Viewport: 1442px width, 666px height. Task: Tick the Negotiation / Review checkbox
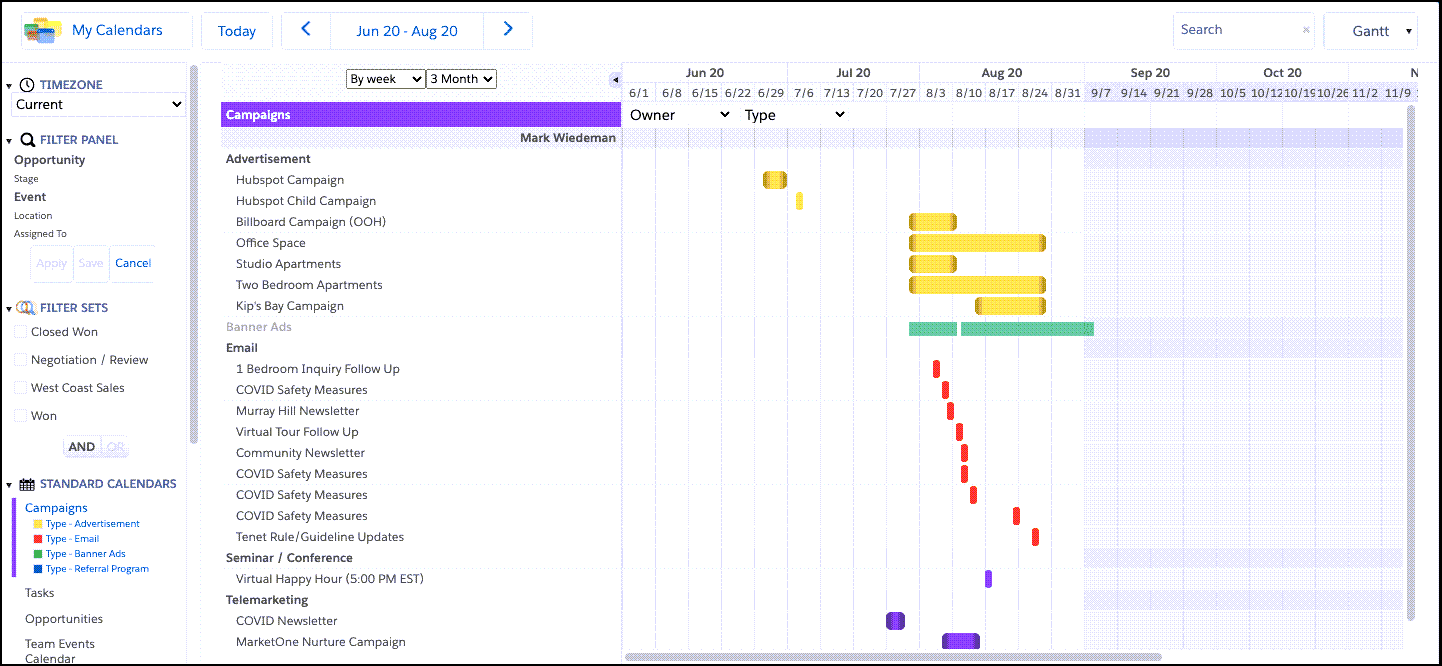[x=21, y=360]
